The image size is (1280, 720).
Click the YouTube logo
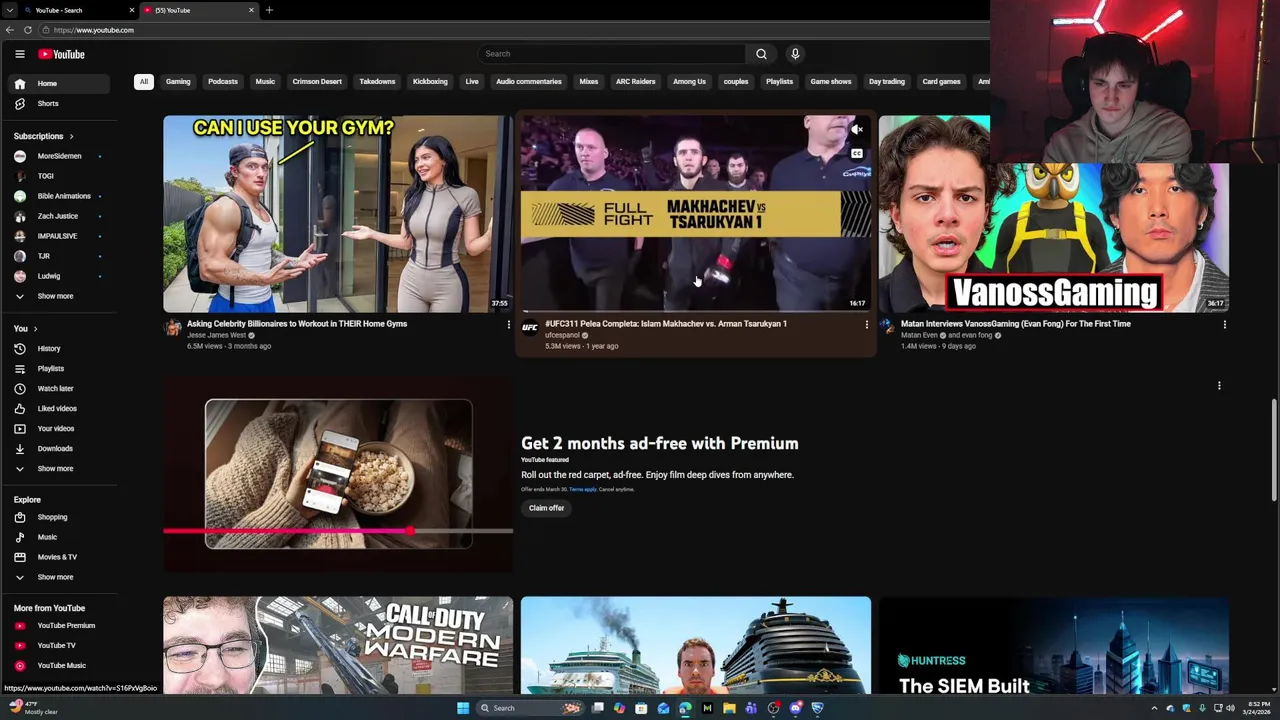click(62, 54)
